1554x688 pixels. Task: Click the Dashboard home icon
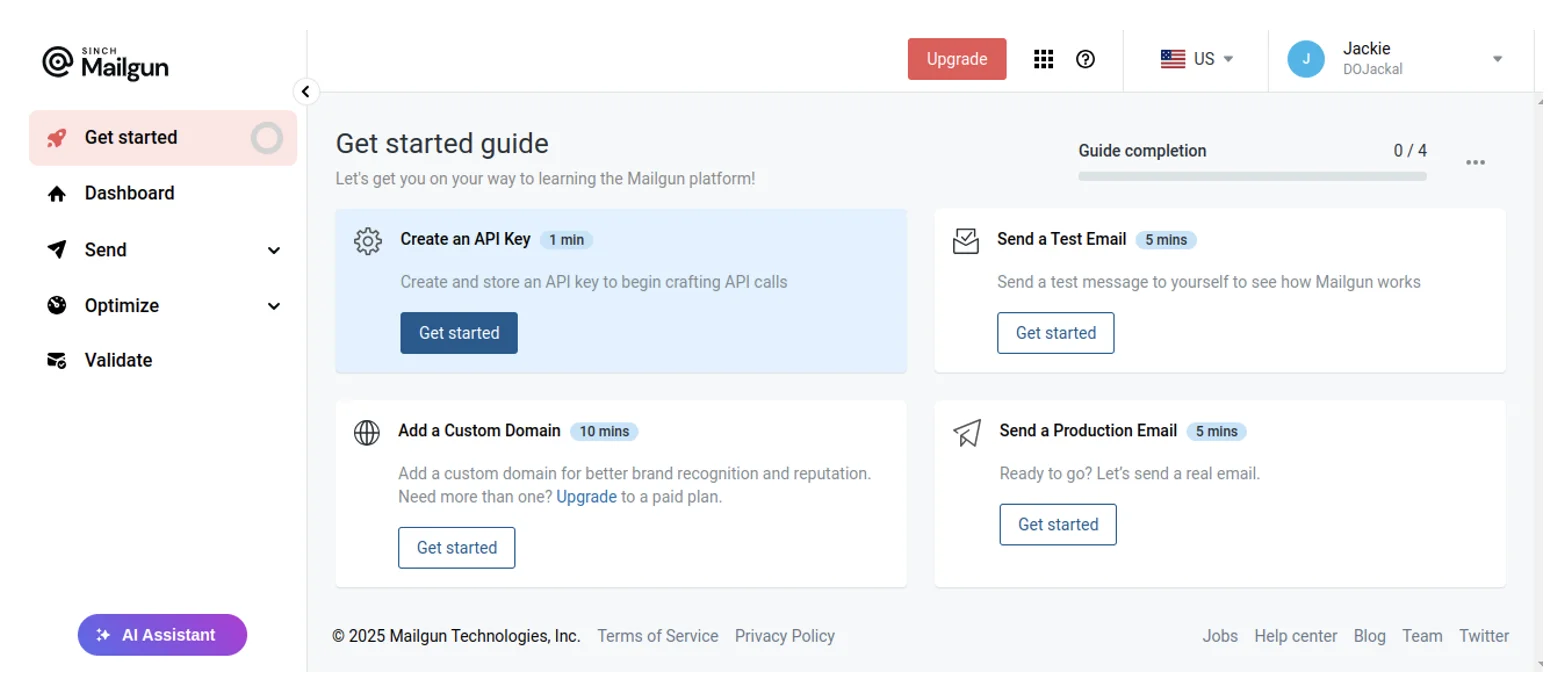tap(57, 194)
